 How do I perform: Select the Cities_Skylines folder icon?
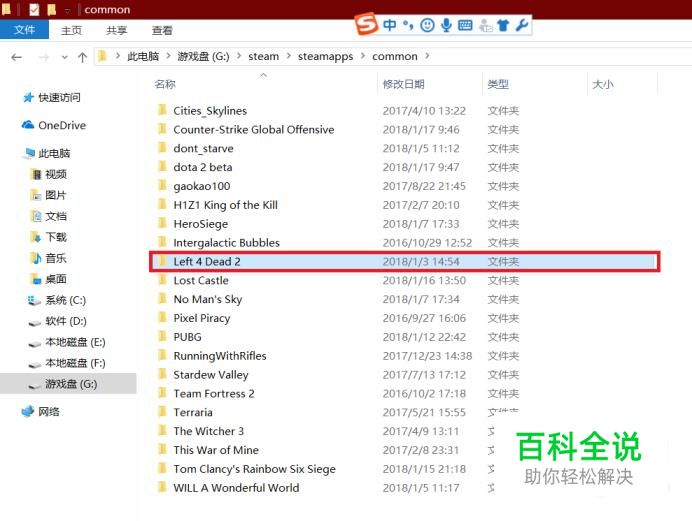point(162,110)
